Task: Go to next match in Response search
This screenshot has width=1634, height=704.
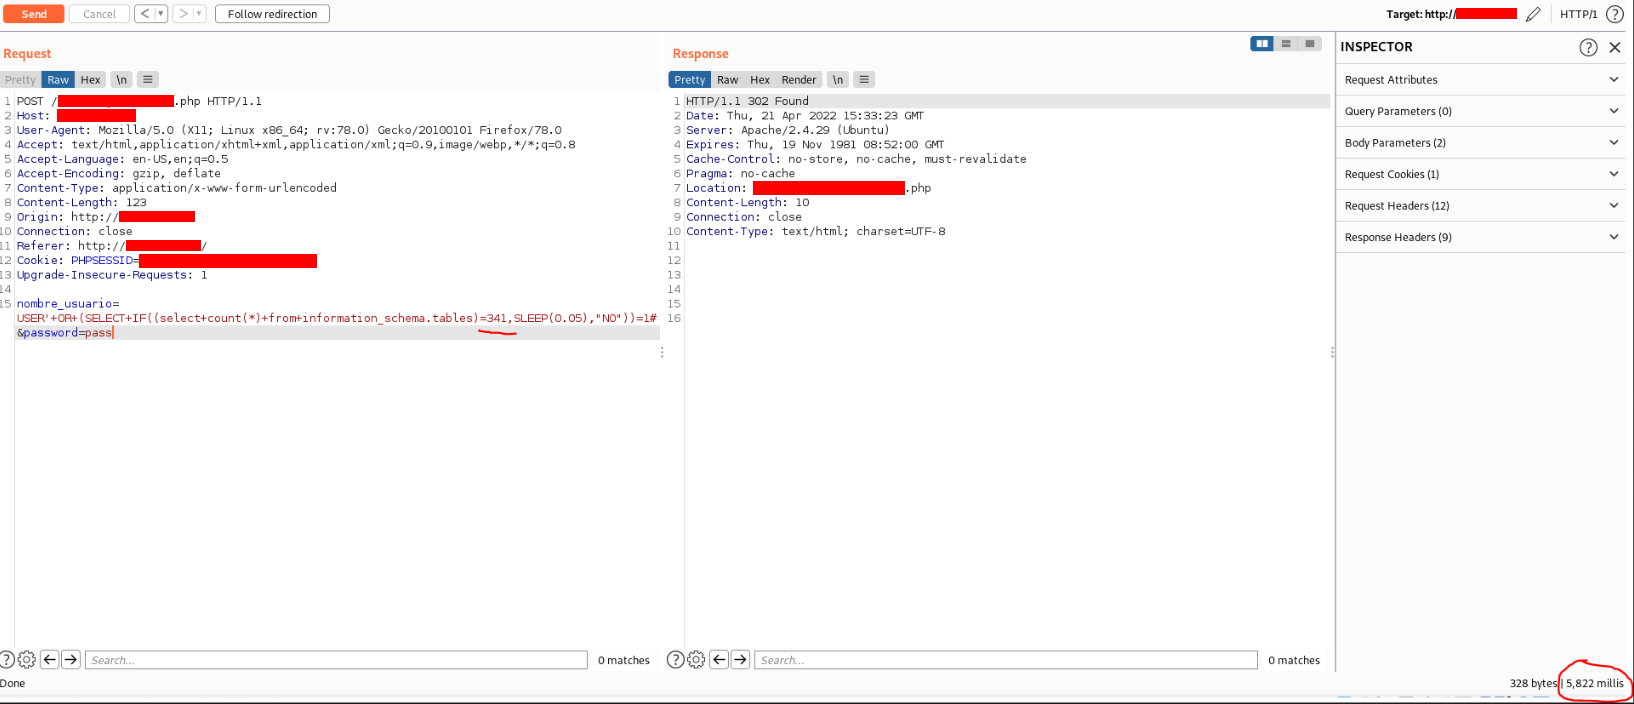Action: 740,660
